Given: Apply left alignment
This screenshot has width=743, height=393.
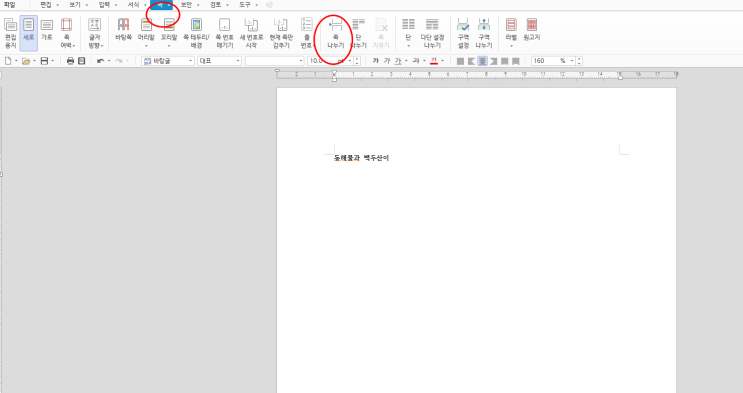Looking at the screenshot, I should 471,61.
